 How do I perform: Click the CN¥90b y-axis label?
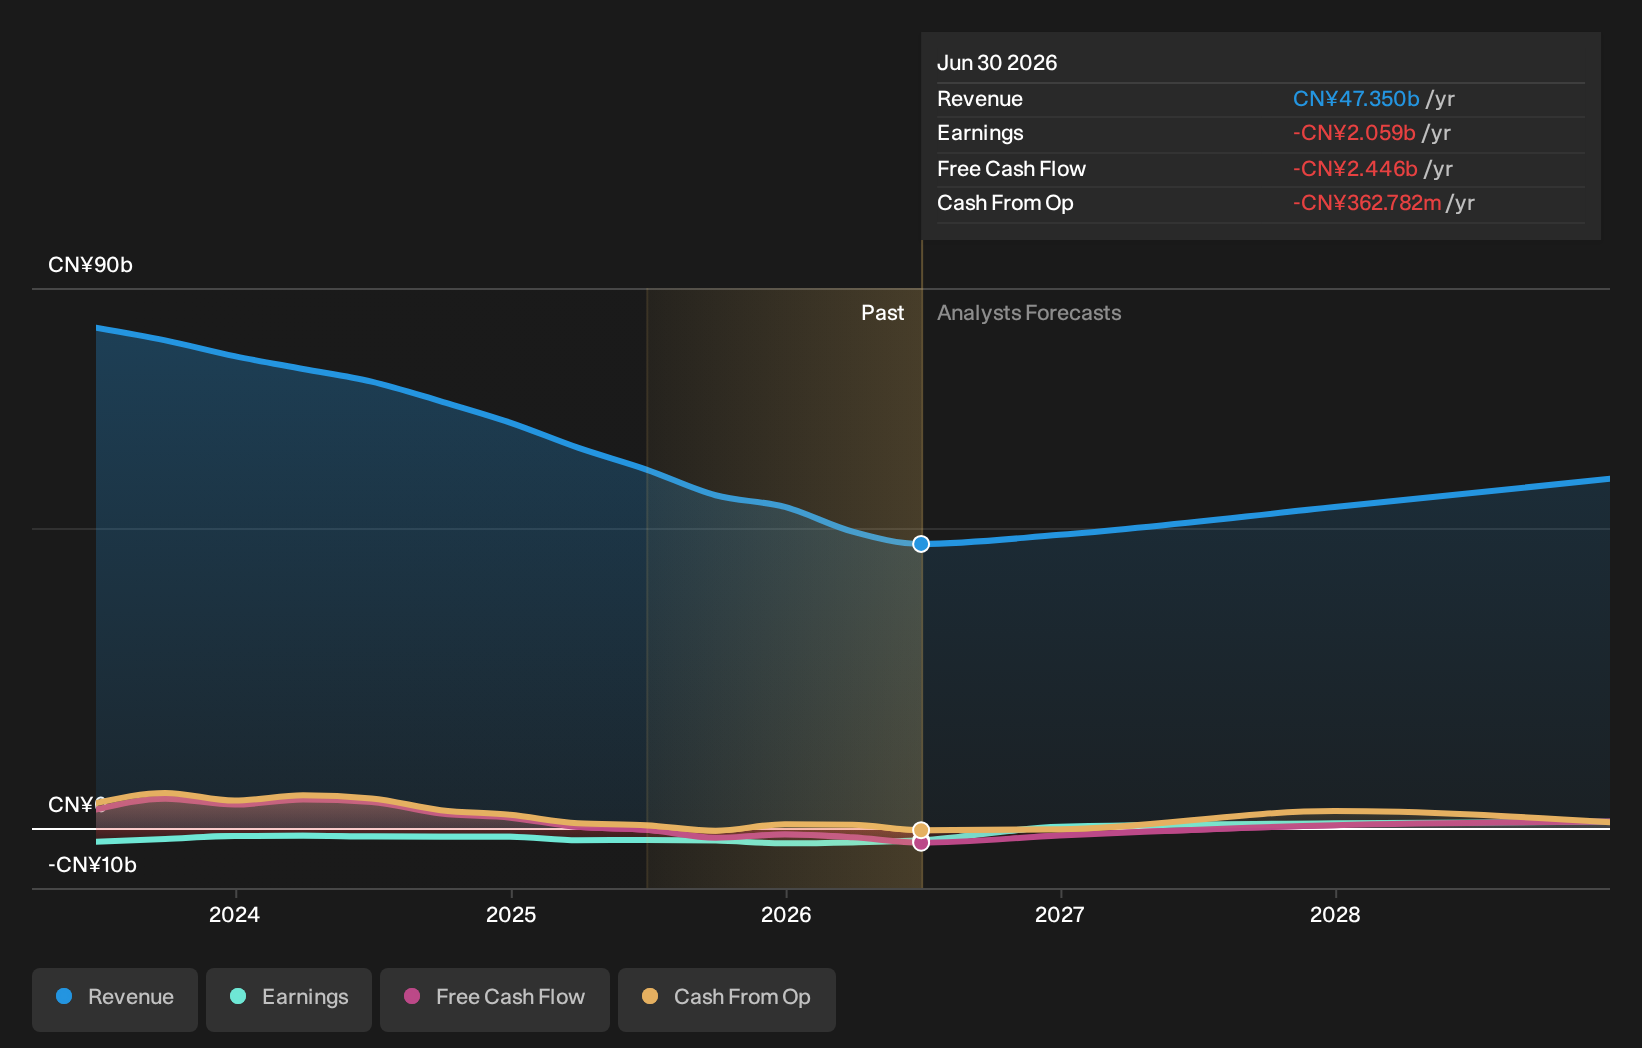tap(90, 265)
